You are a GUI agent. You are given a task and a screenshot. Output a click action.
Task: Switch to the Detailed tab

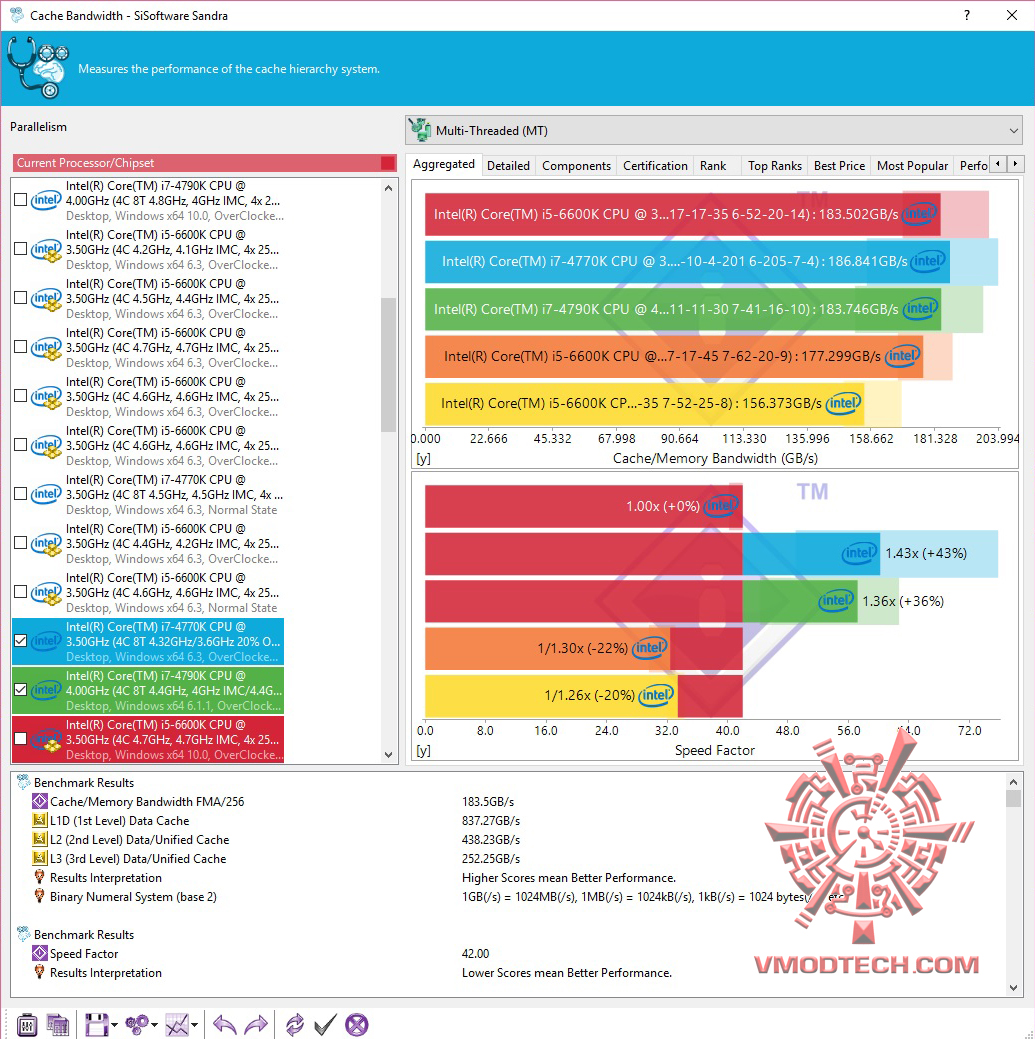point(508,166)
